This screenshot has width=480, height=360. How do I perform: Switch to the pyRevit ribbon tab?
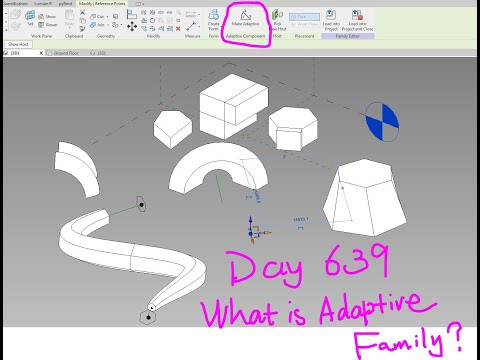click(x=65, y=4)
